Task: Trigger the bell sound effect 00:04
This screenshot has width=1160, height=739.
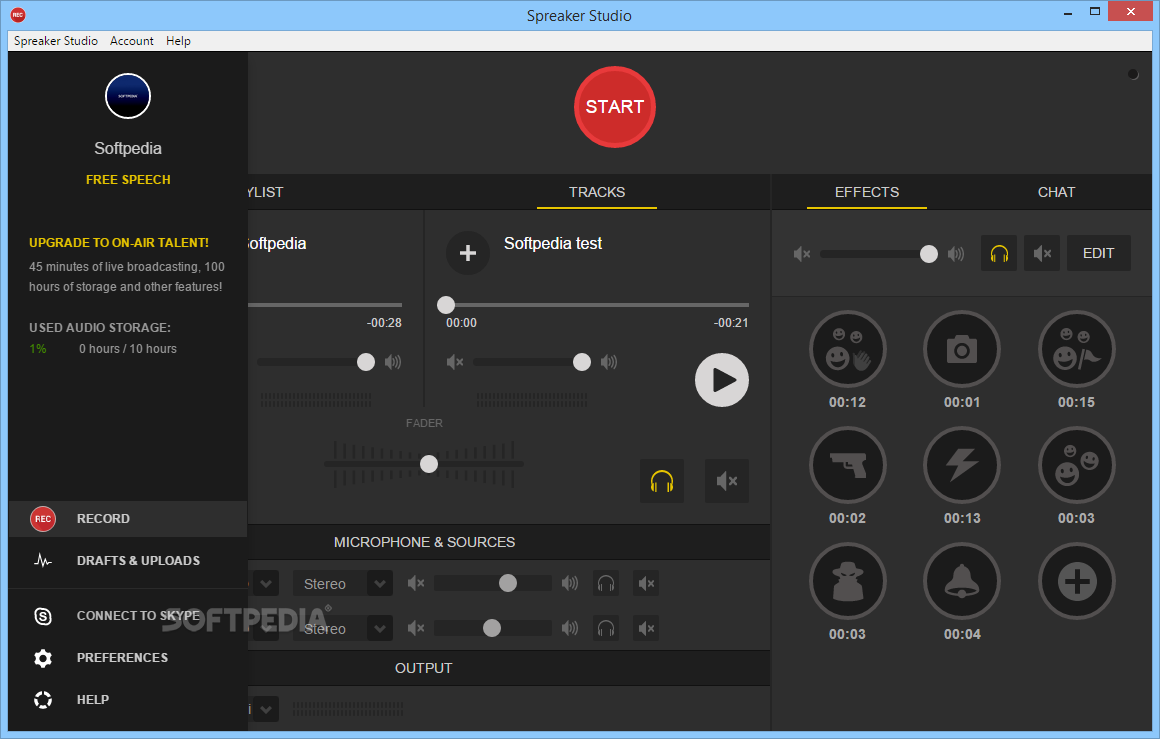Action: tap(962, 581)
